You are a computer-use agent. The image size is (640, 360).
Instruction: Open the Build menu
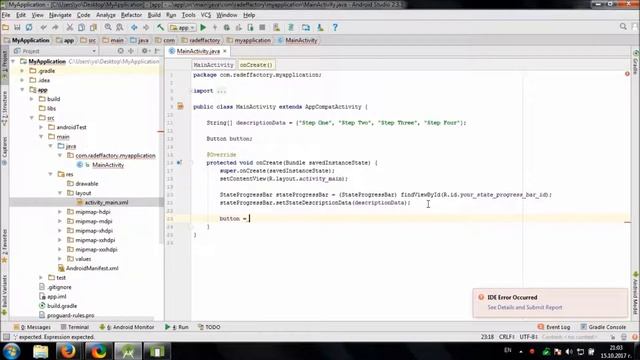point(154,15)
